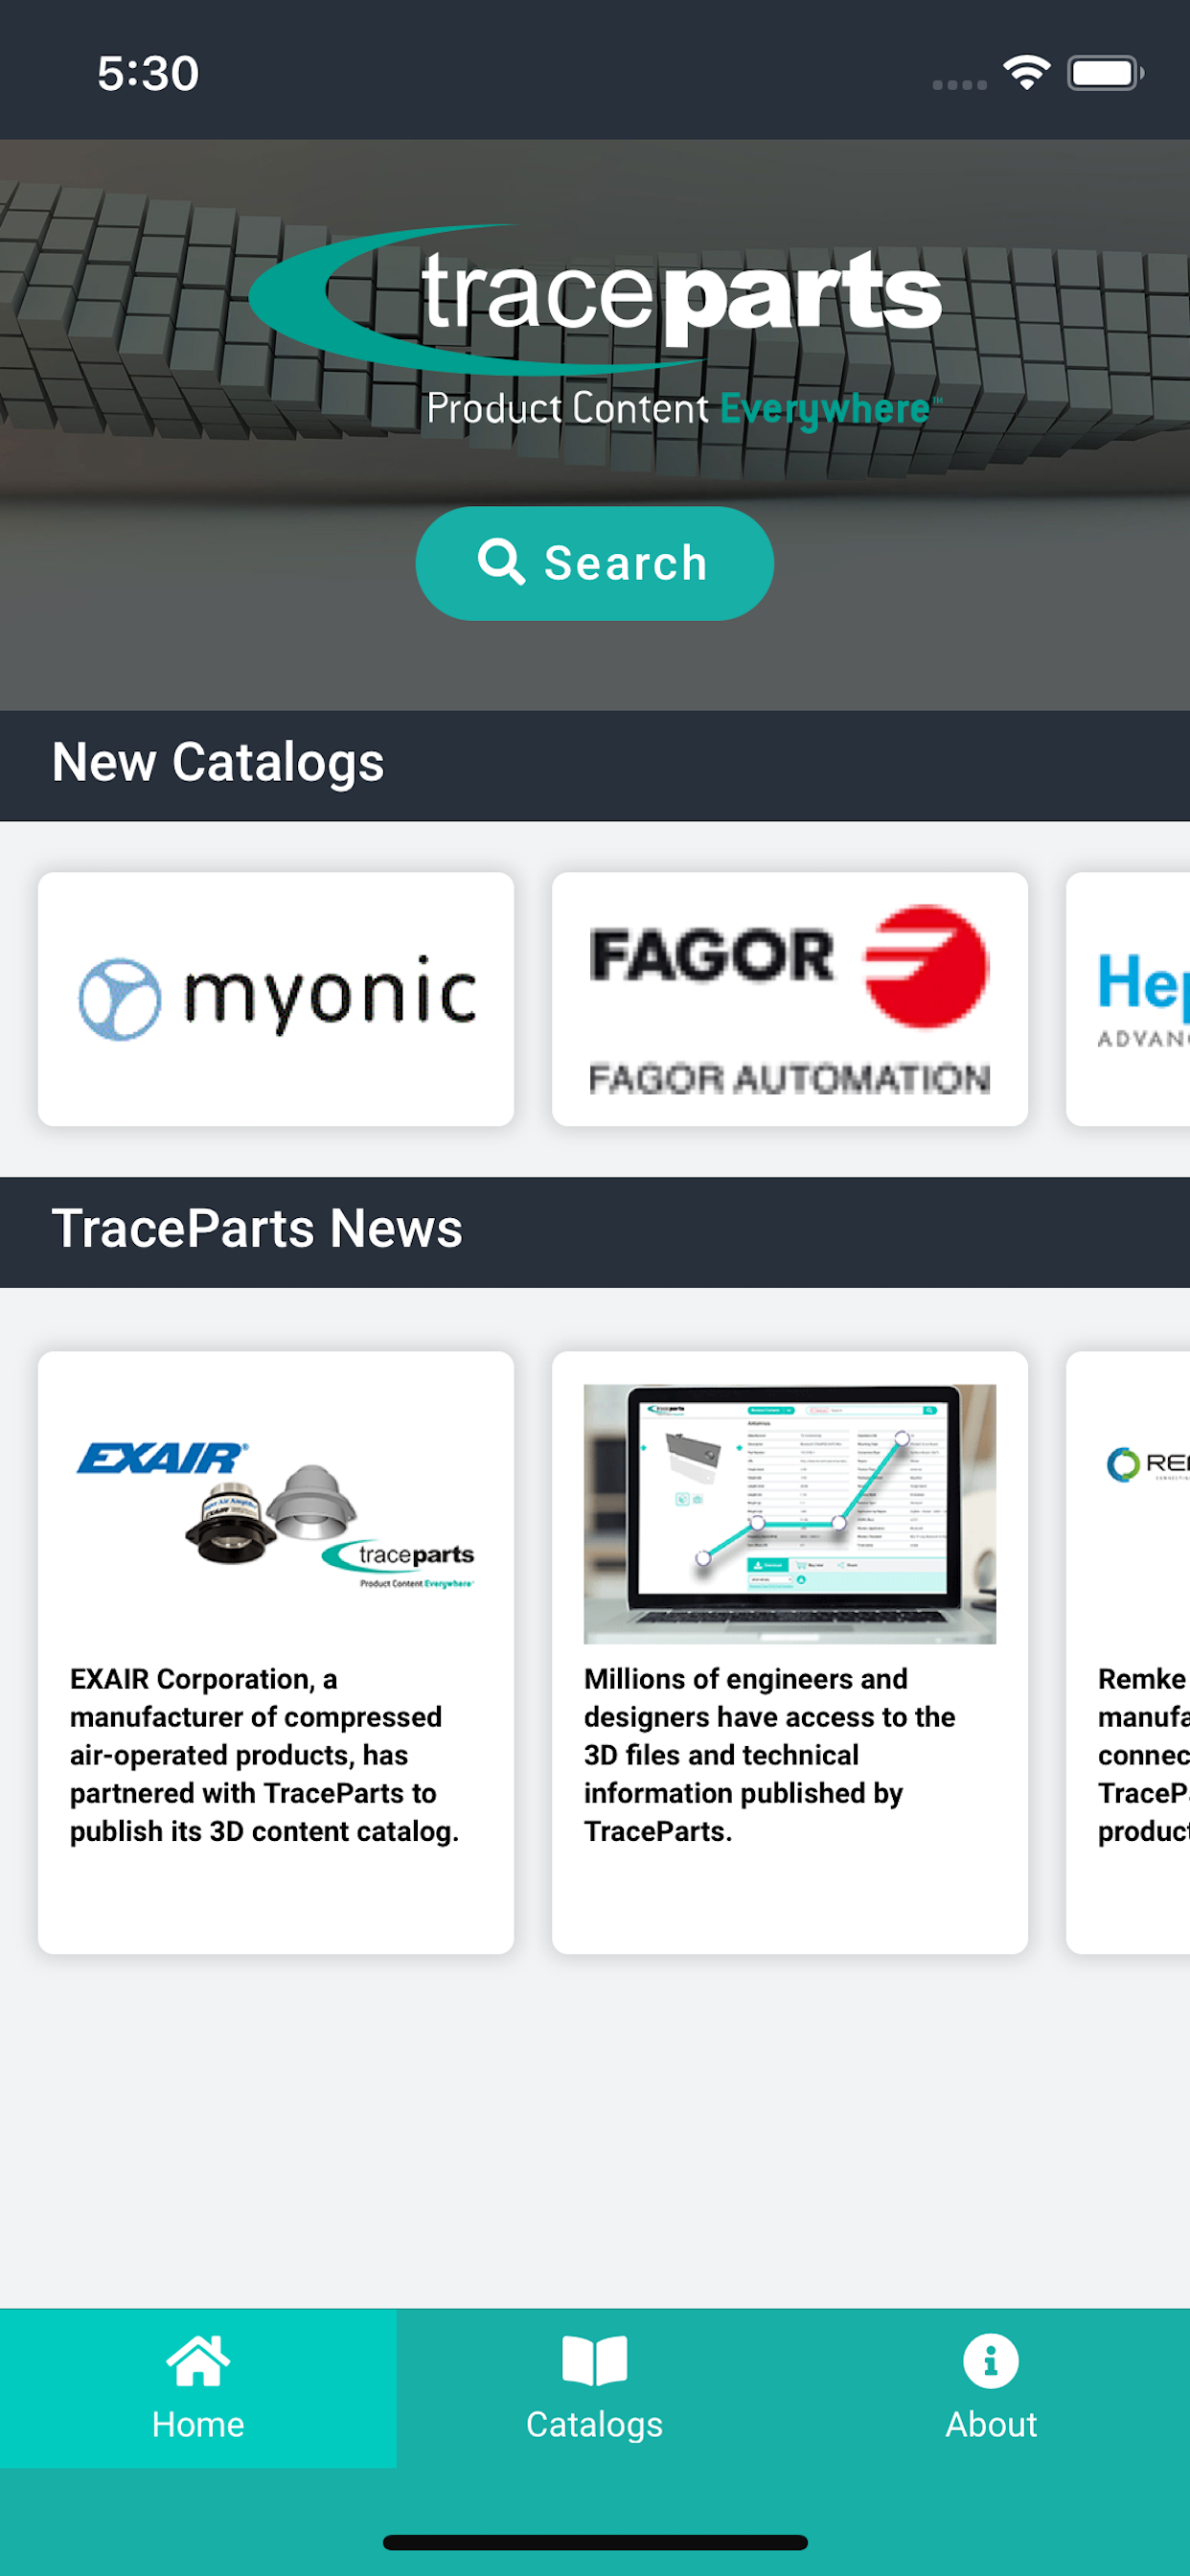Open the partially visible Hepco catalog card

(x=1128, y=999)
